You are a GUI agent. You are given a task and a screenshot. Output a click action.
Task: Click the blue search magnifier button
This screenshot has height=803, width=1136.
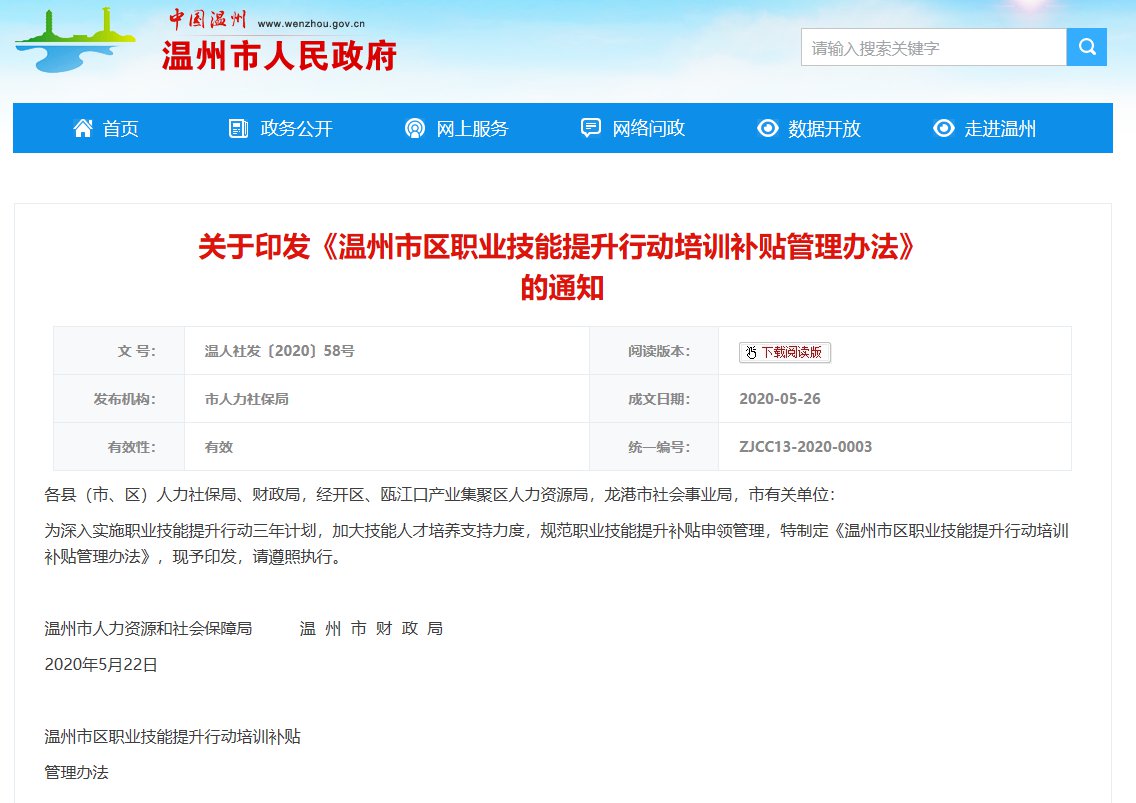pos(1086,47)
